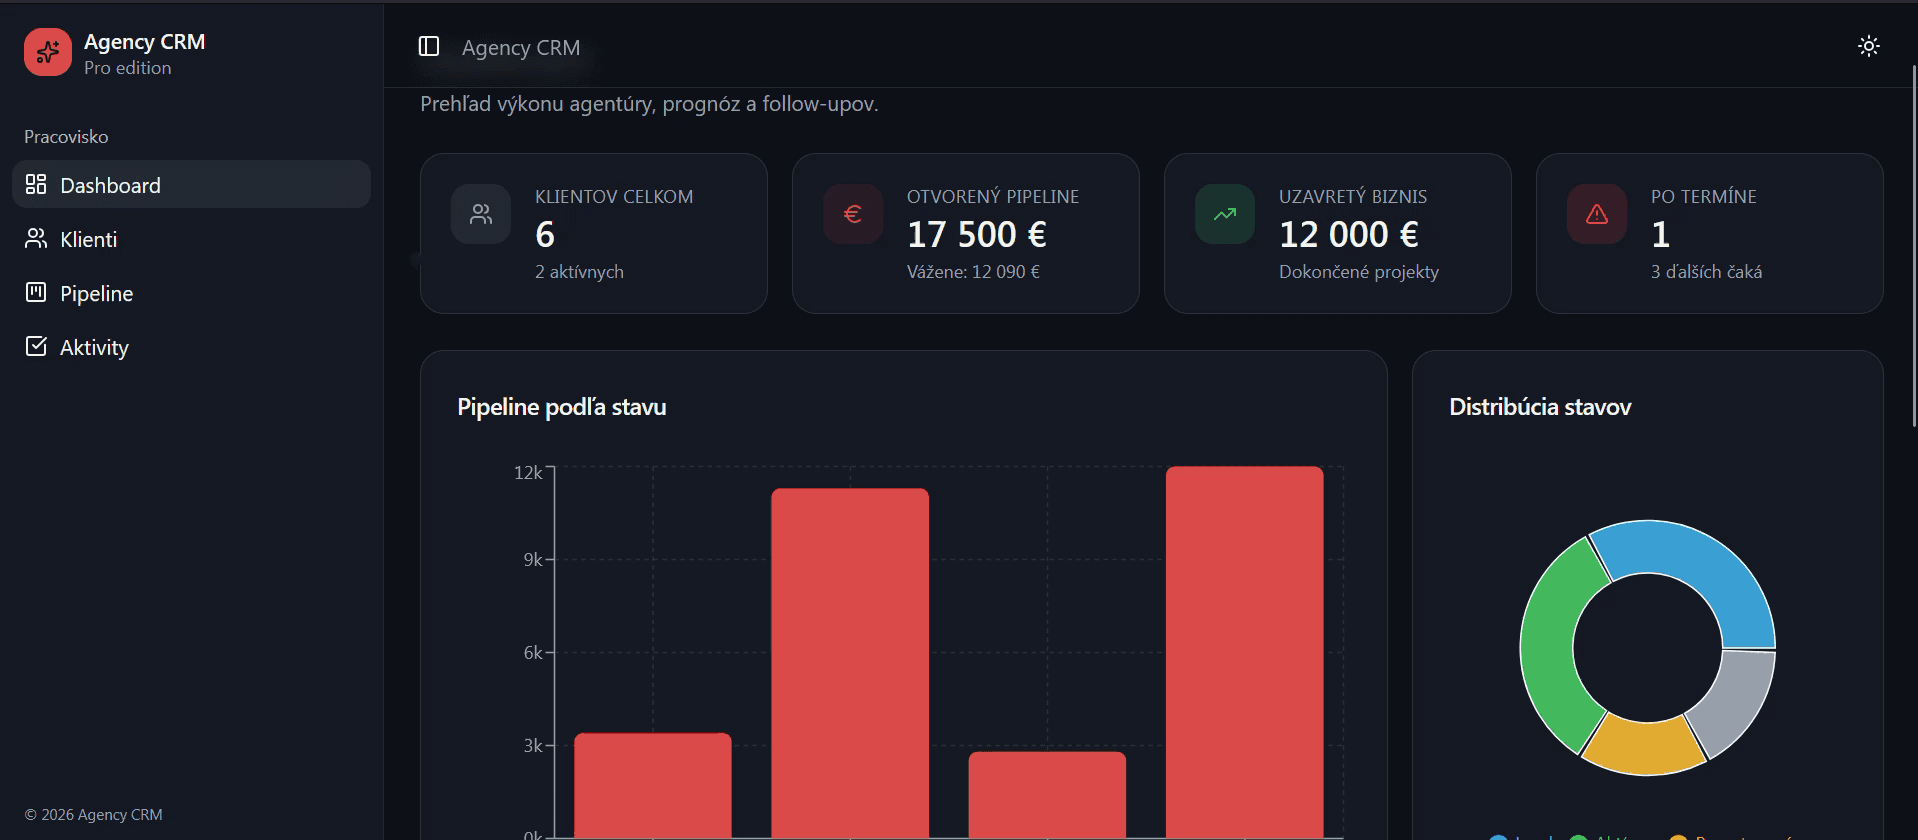Click the second red bar in chart
This screenshot has width=1918, height=840.
pyautogui.click(x=850, y=663)
